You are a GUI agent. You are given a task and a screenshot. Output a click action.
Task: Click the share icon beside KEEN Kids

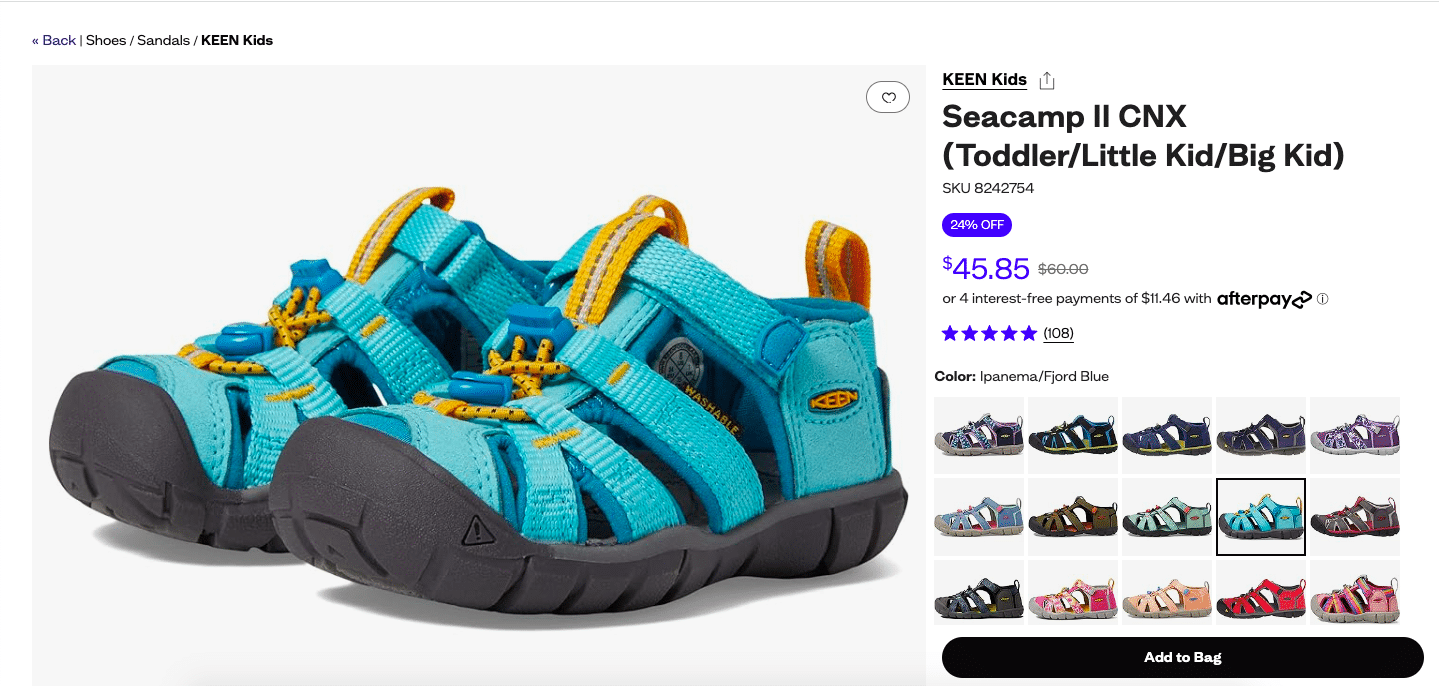(x=1047, y=80)
